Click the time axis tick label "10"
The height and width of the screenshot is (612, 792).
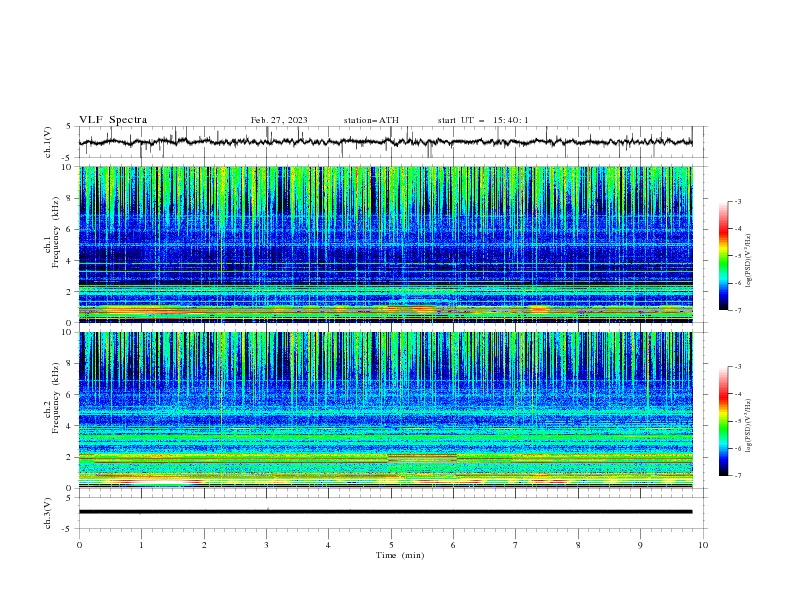703,545
